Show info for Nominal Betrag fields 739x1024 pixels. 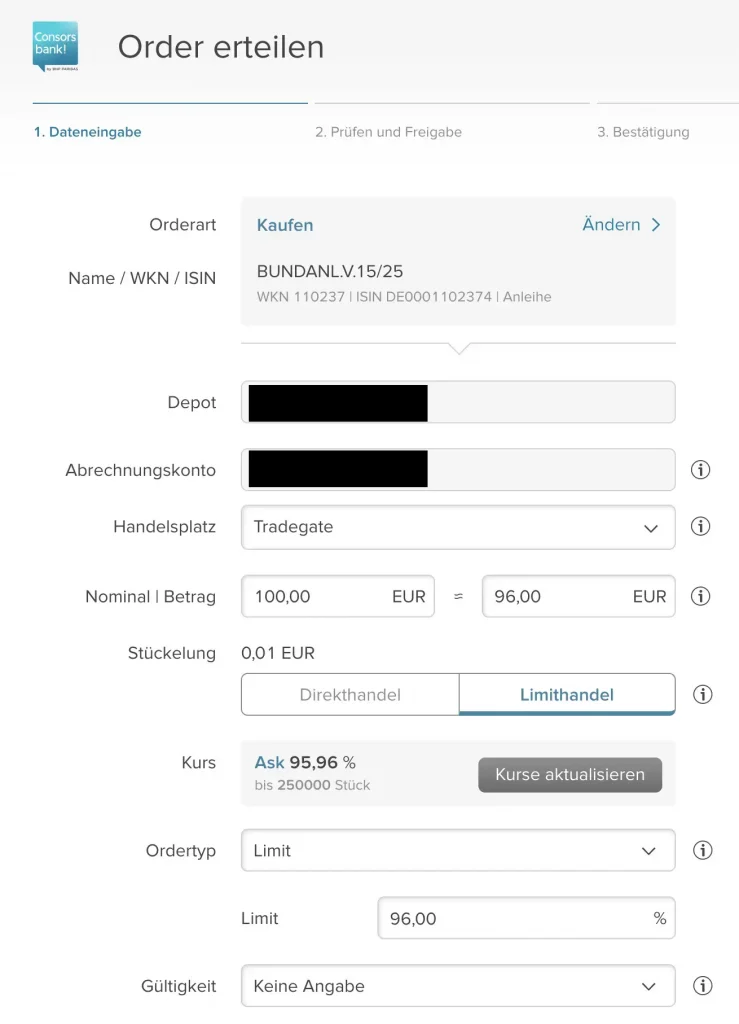click(x=700, y=596)
